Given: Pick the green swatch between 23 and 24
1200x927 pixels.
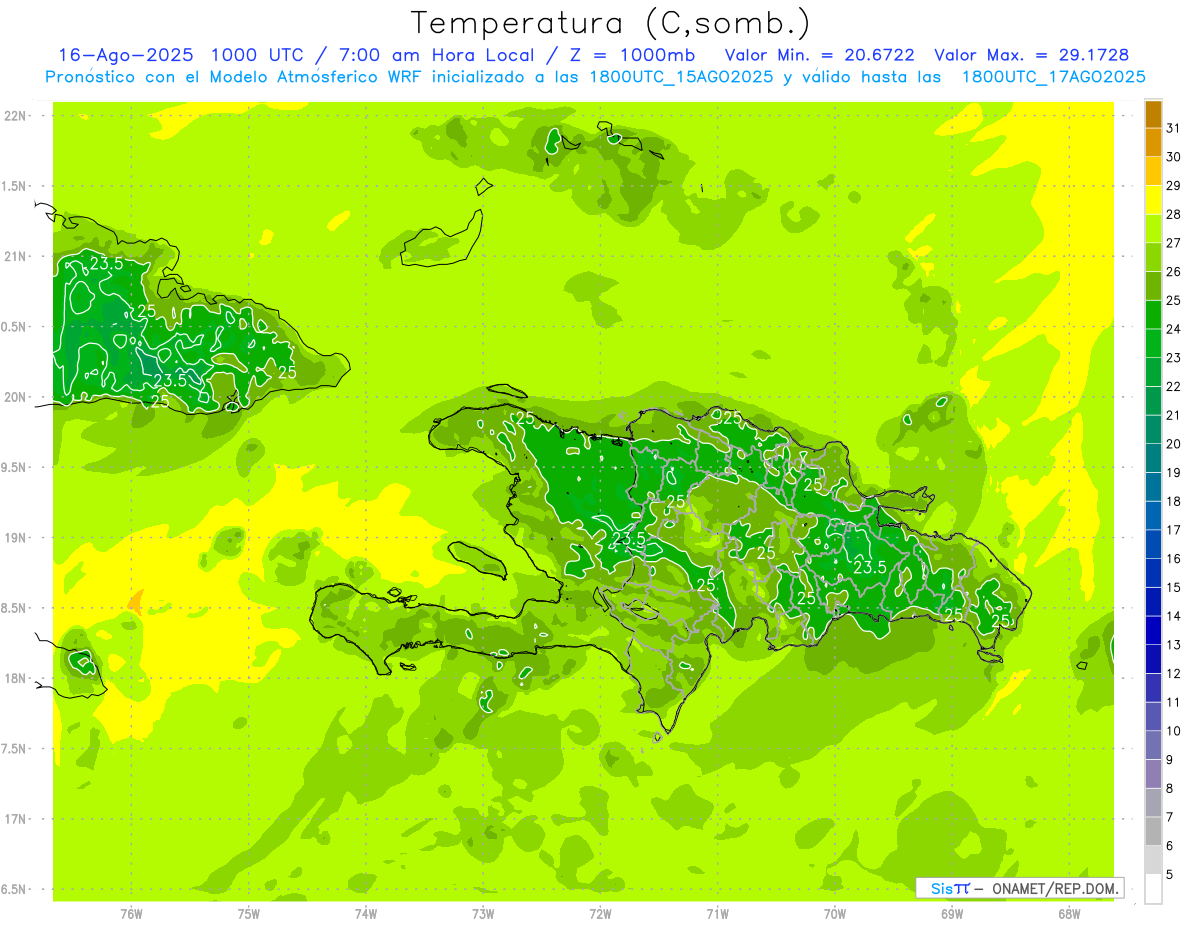Looking at the screenshot, I should pos(1153,343).
